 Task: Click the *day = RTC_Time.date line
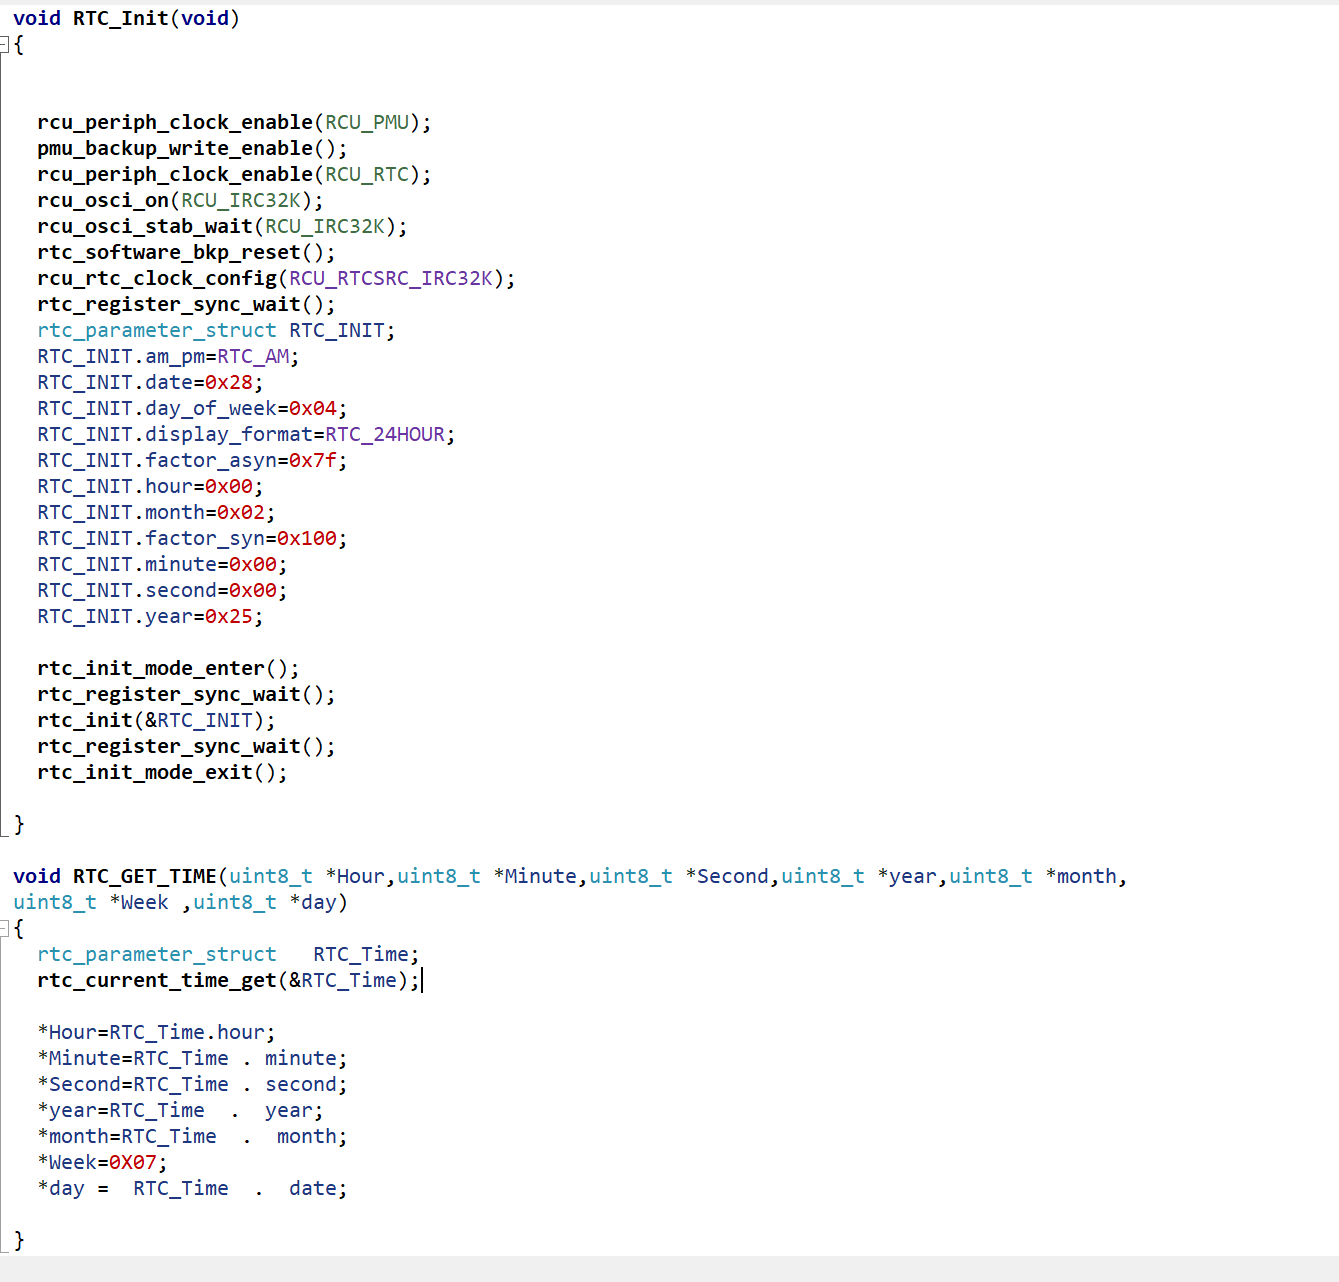click(x=192, y=1189)
